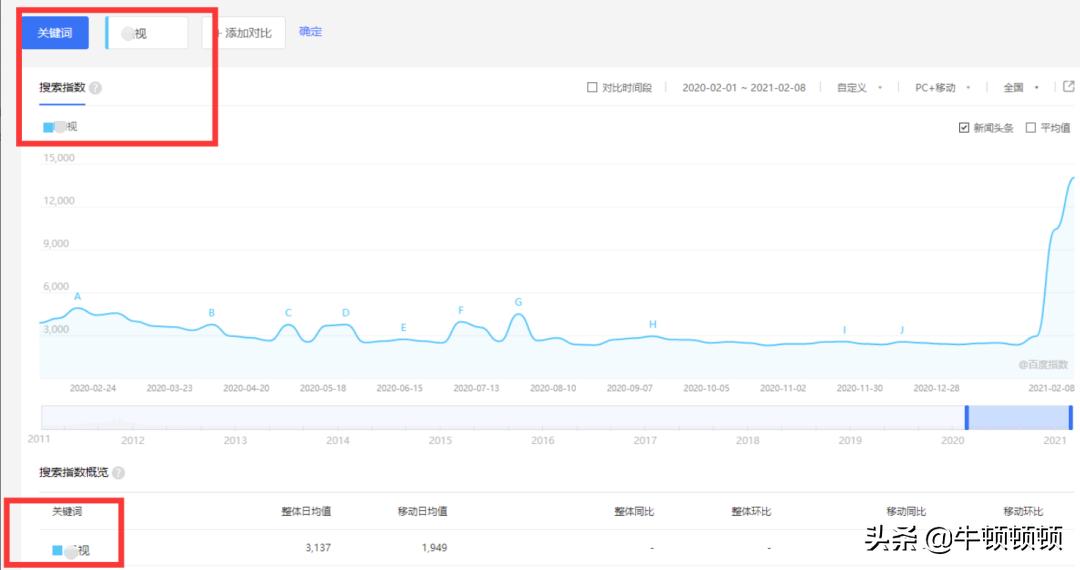The height and width of the screenshot is (570, 1080).
Task: Click the highlighted selected range on the timeline
Action: tap(1019, 418)
